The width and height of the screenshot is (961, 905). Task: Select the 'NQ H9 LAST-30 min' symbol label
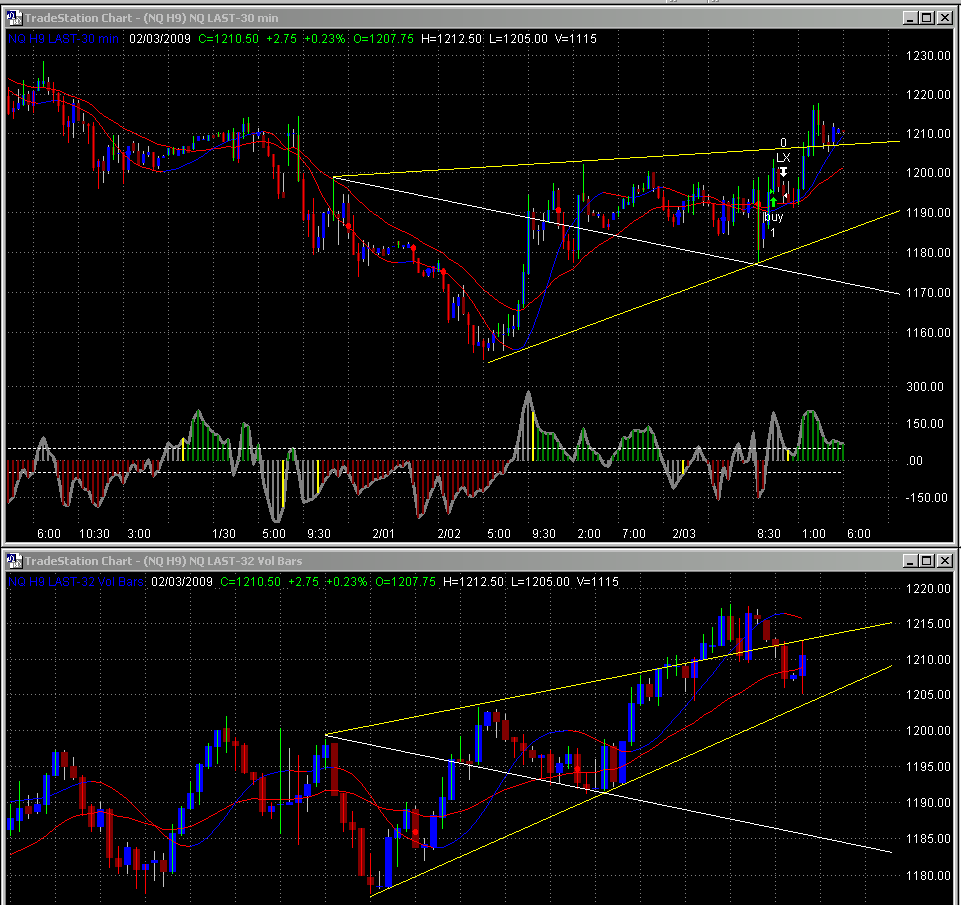tap(64, 39)
